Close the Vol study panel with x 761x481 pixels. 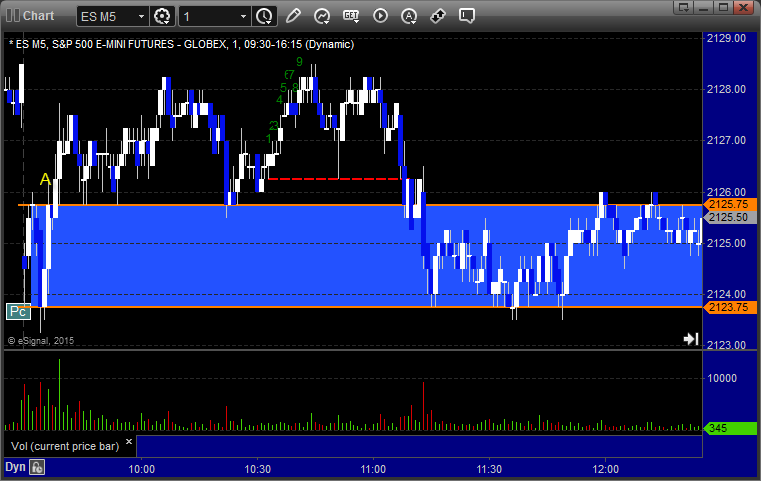pos(129,442)
